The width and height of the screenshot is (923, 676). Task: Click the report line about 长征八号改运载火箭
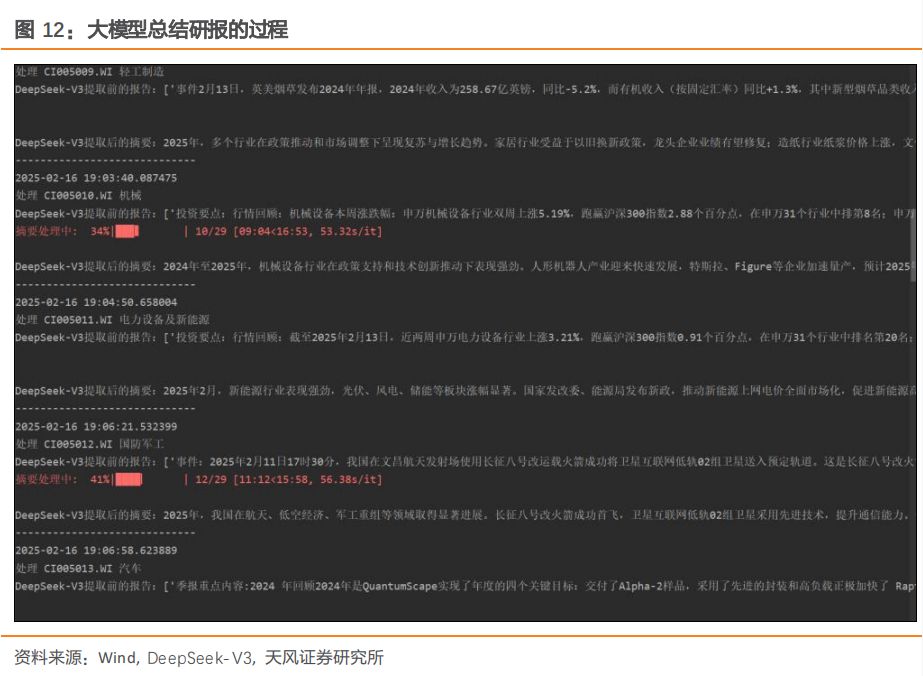click(465, 461)
